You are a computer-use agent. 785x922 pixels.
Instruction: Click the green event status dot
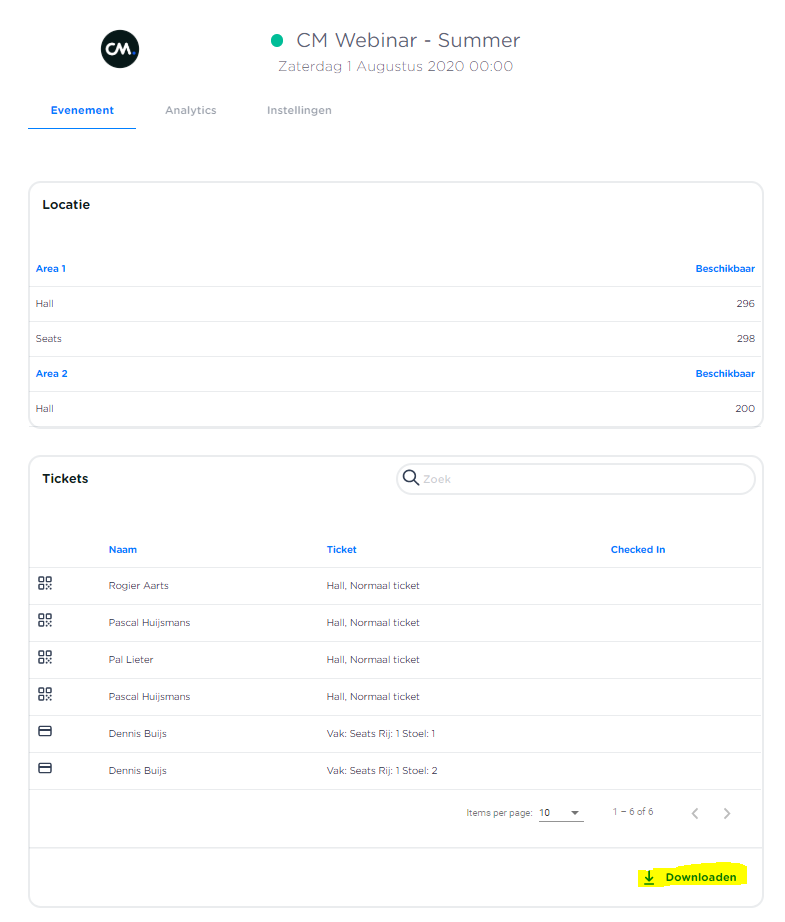[x=277, y=41]
